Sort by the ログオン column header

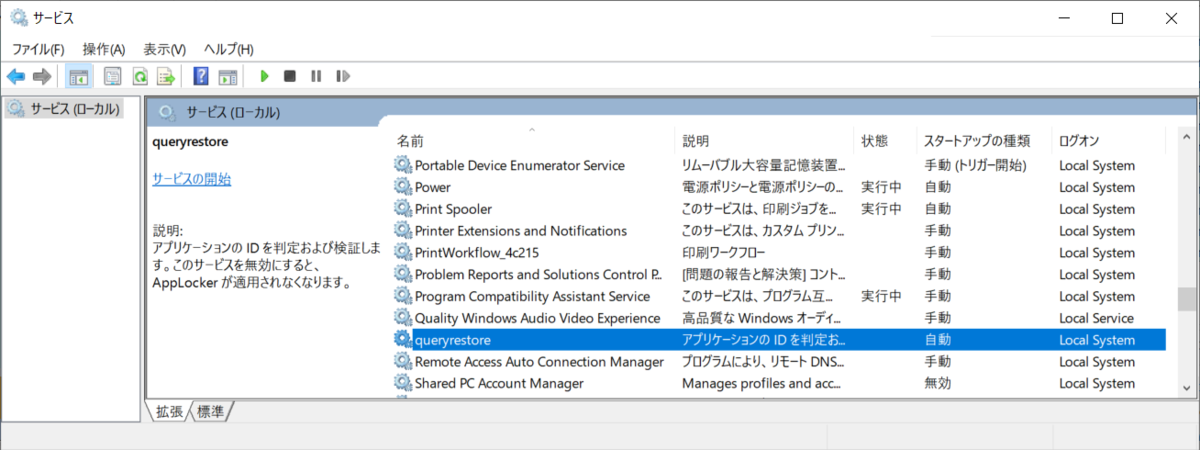pos(1108,141)
